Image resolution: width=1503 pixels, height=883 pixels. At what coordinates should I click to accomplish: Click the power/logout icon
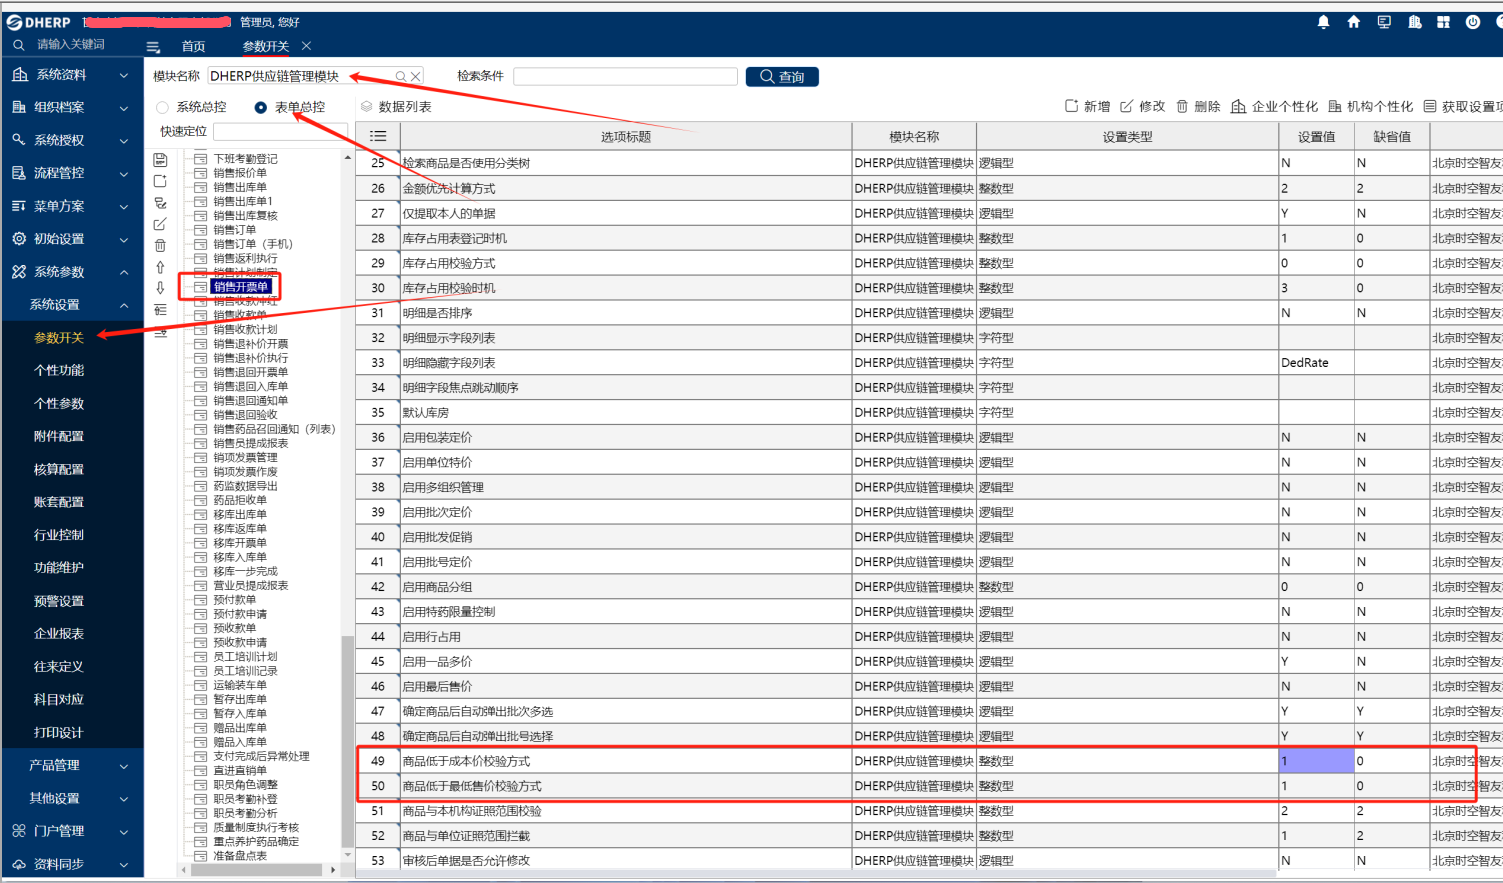(x=1473, y=22)
